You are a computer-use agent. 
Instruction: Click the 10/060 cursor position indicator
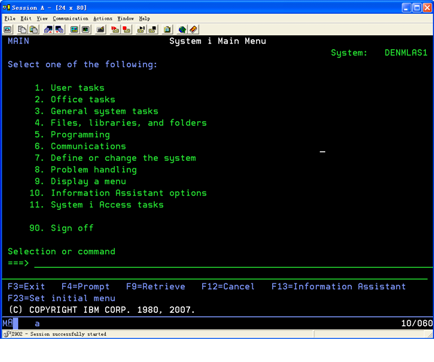pyautogui.click(x=417, y=323)
